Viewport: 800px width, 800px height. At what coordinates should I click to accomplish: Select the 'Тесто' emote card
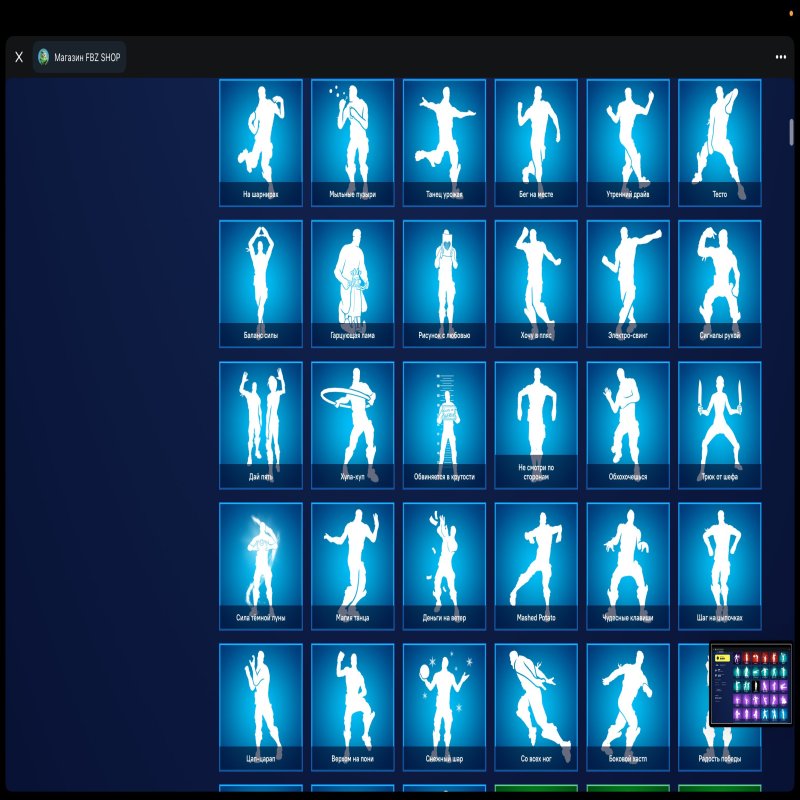pyautogui.click(x=719, y=142)
